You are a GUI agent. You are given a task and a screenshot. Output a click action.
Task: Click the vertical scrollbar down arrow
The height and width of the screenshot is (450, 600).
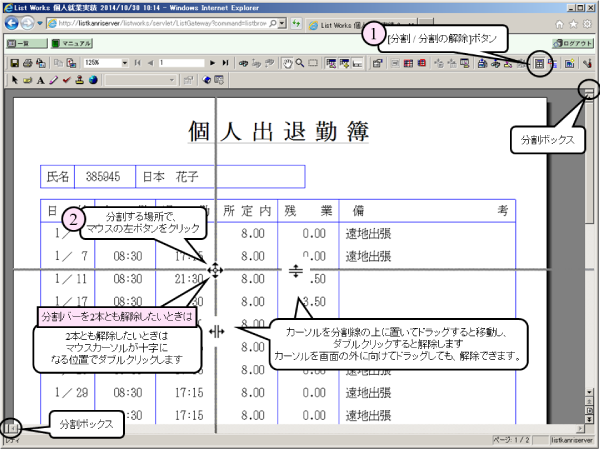click(x=589, y=392)
